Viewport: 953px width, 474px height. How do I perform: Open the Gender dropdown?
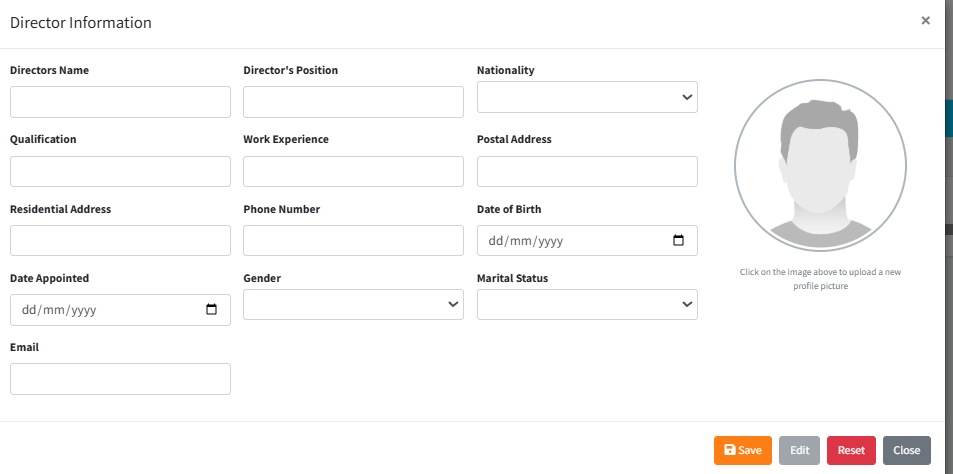(x=353, y=305)
